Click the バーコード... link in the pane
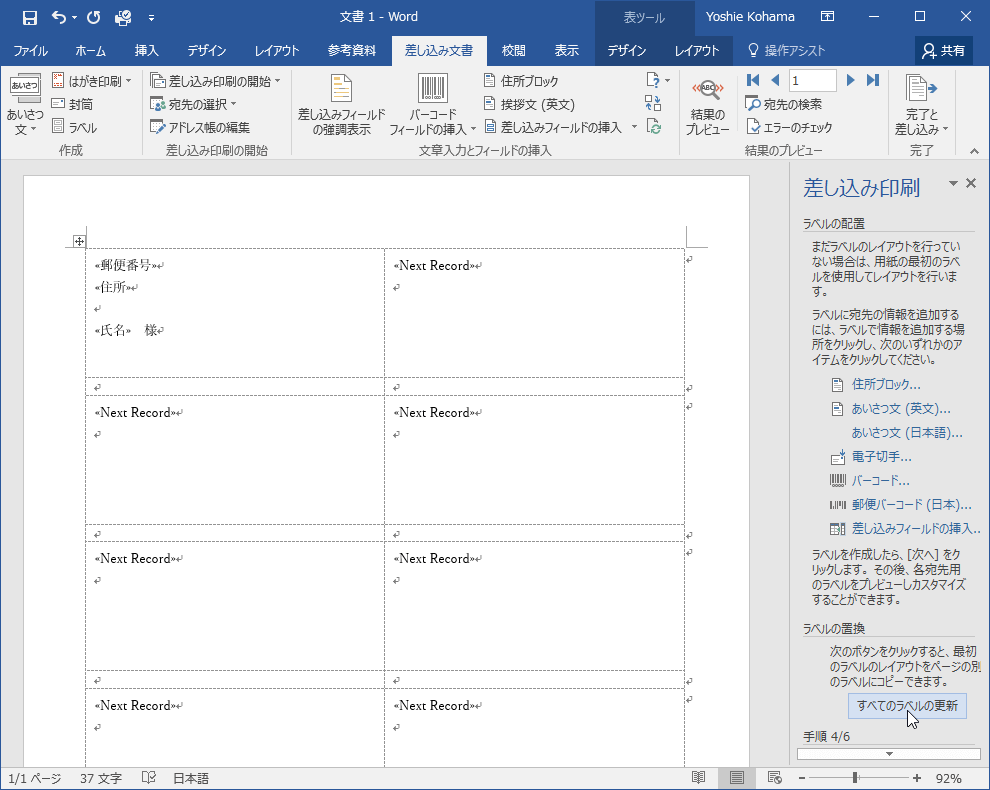 pos(880,481)
